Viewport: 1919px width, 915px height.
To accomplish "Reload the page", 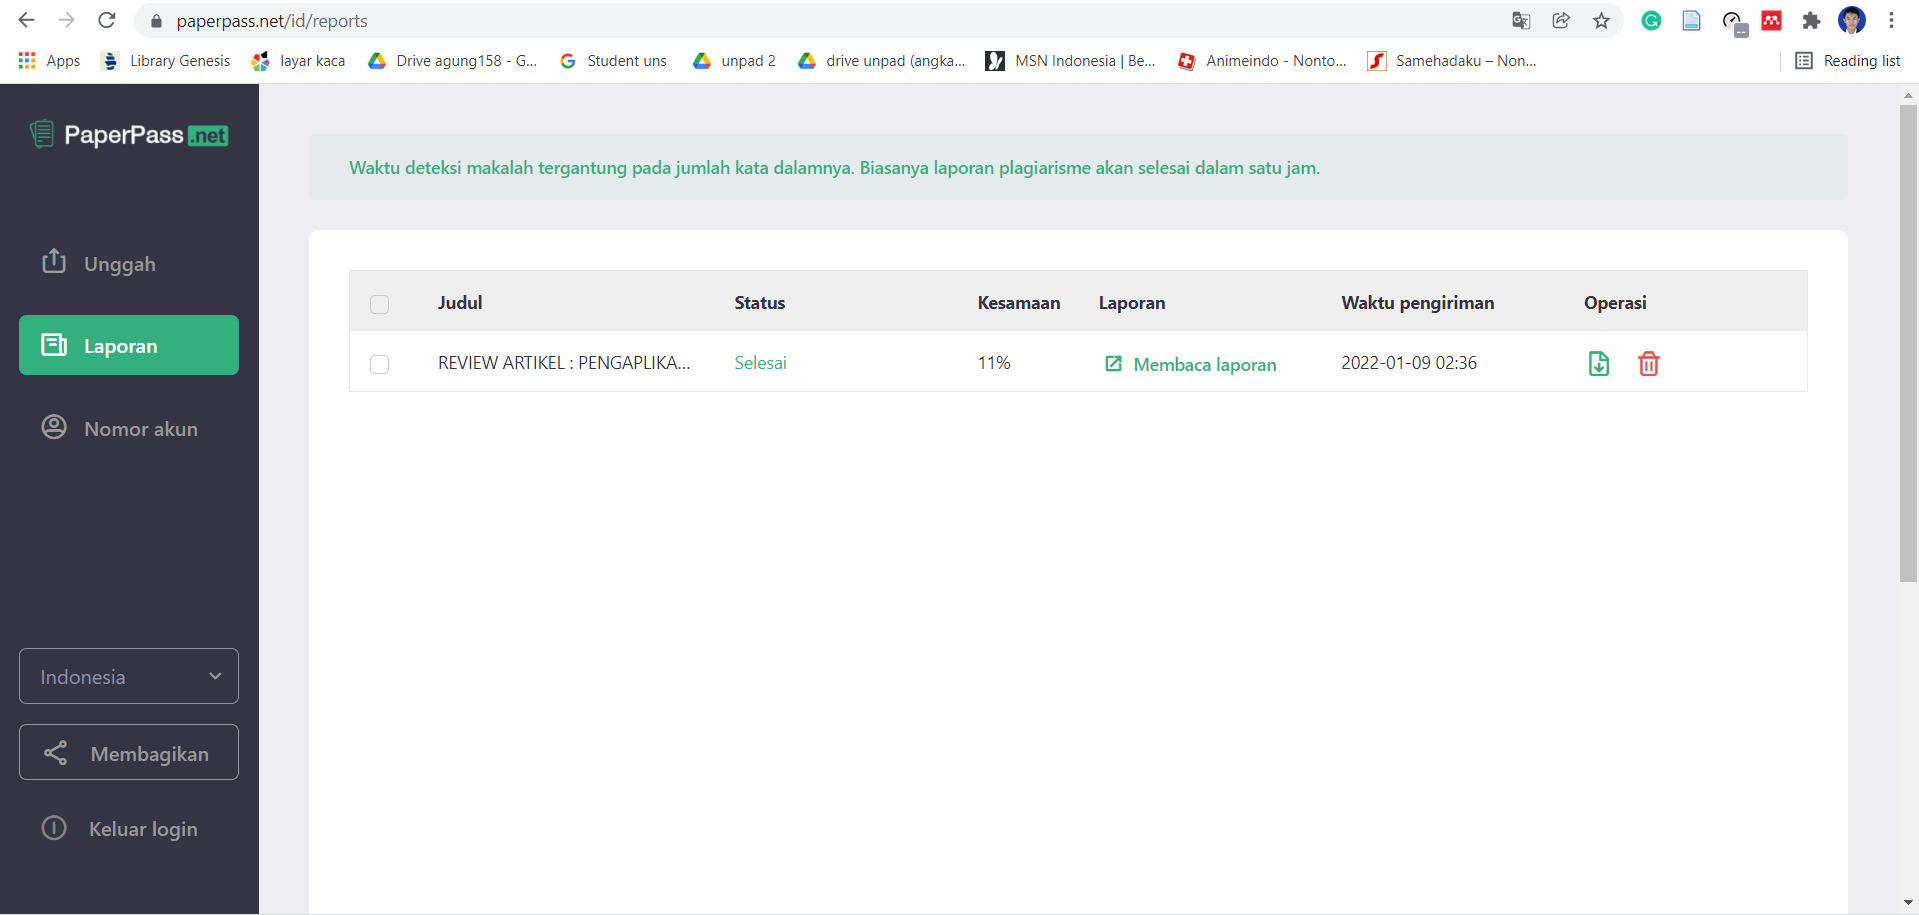I will click(x=107, y=20).
